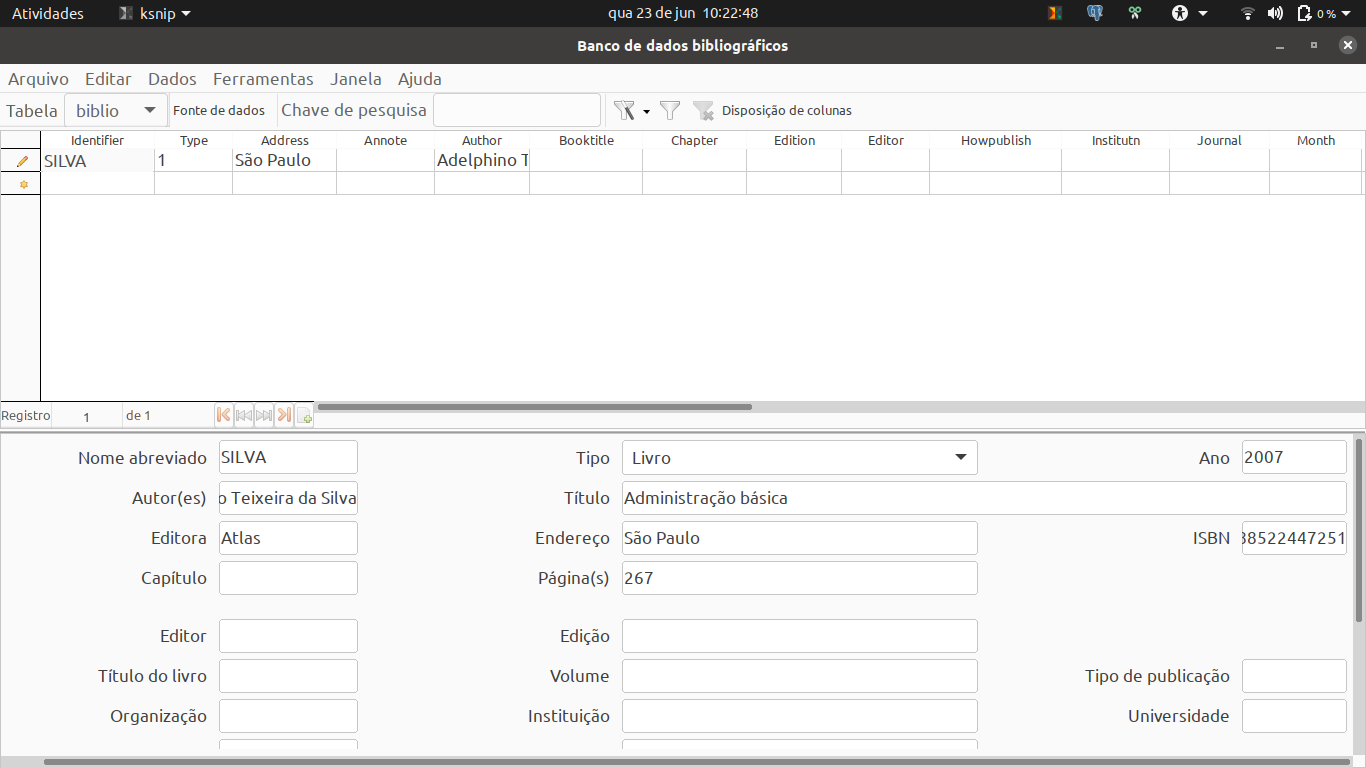
Task: Click the form vertical scrollbar
Action: pos(1359,529)
